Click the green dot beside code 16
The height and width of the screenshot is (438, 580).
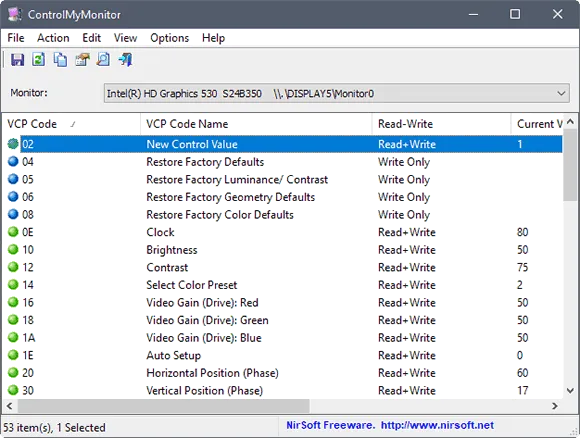tap(13, 302)
